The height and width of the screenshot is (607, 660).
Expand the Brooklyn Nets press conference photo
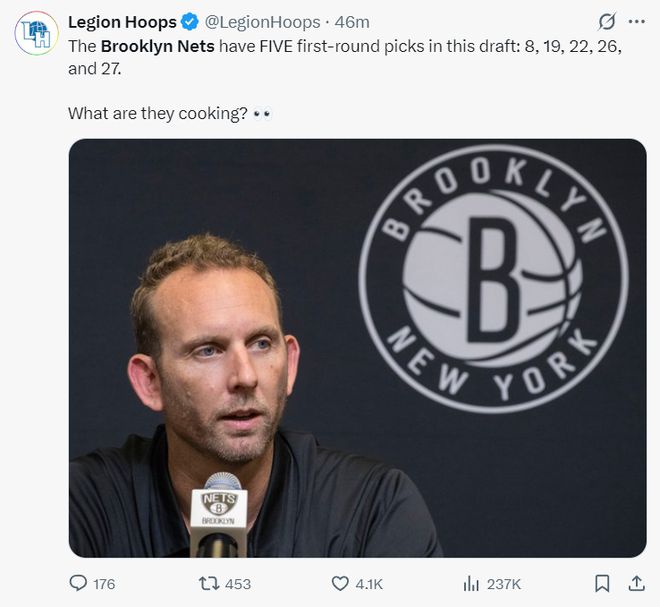point(357,347)
